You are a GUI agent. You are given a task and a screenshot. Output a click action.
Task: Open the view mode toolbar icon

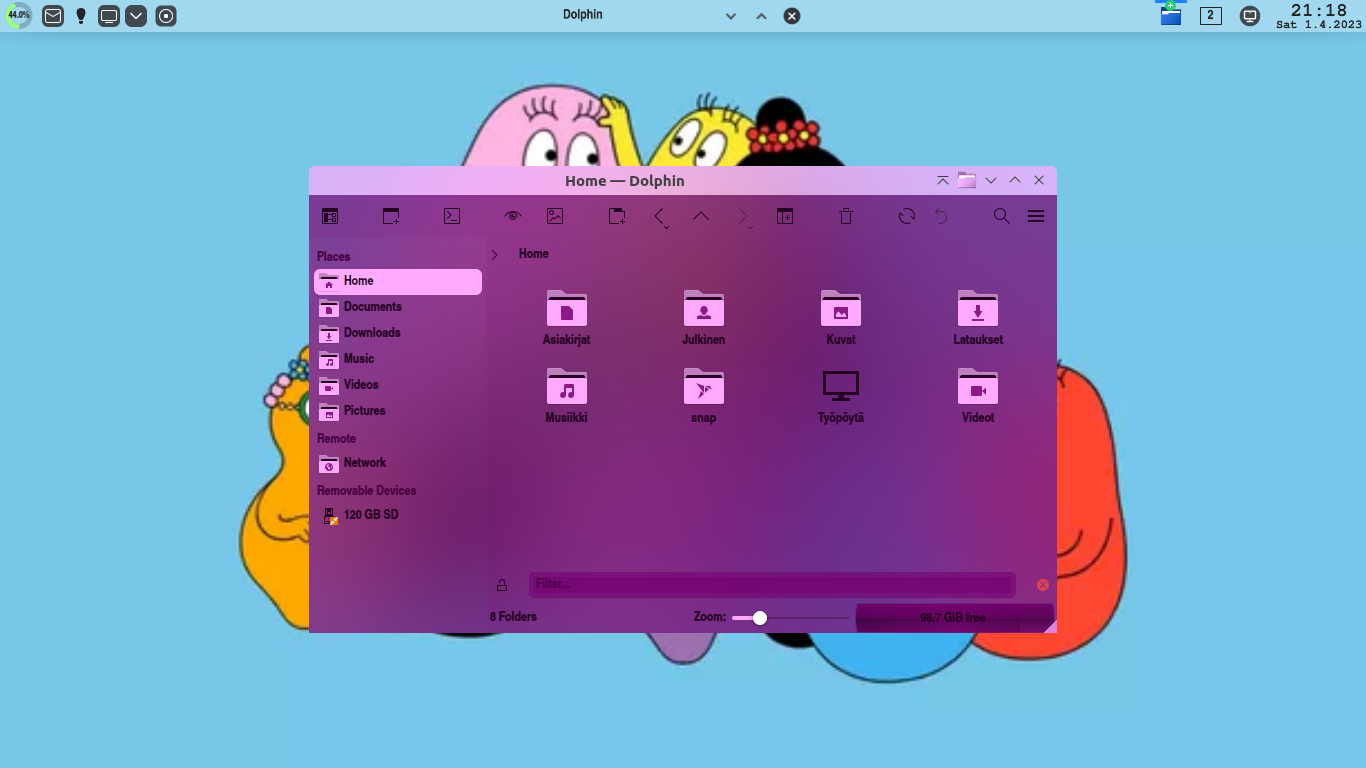tap(330, 216)
